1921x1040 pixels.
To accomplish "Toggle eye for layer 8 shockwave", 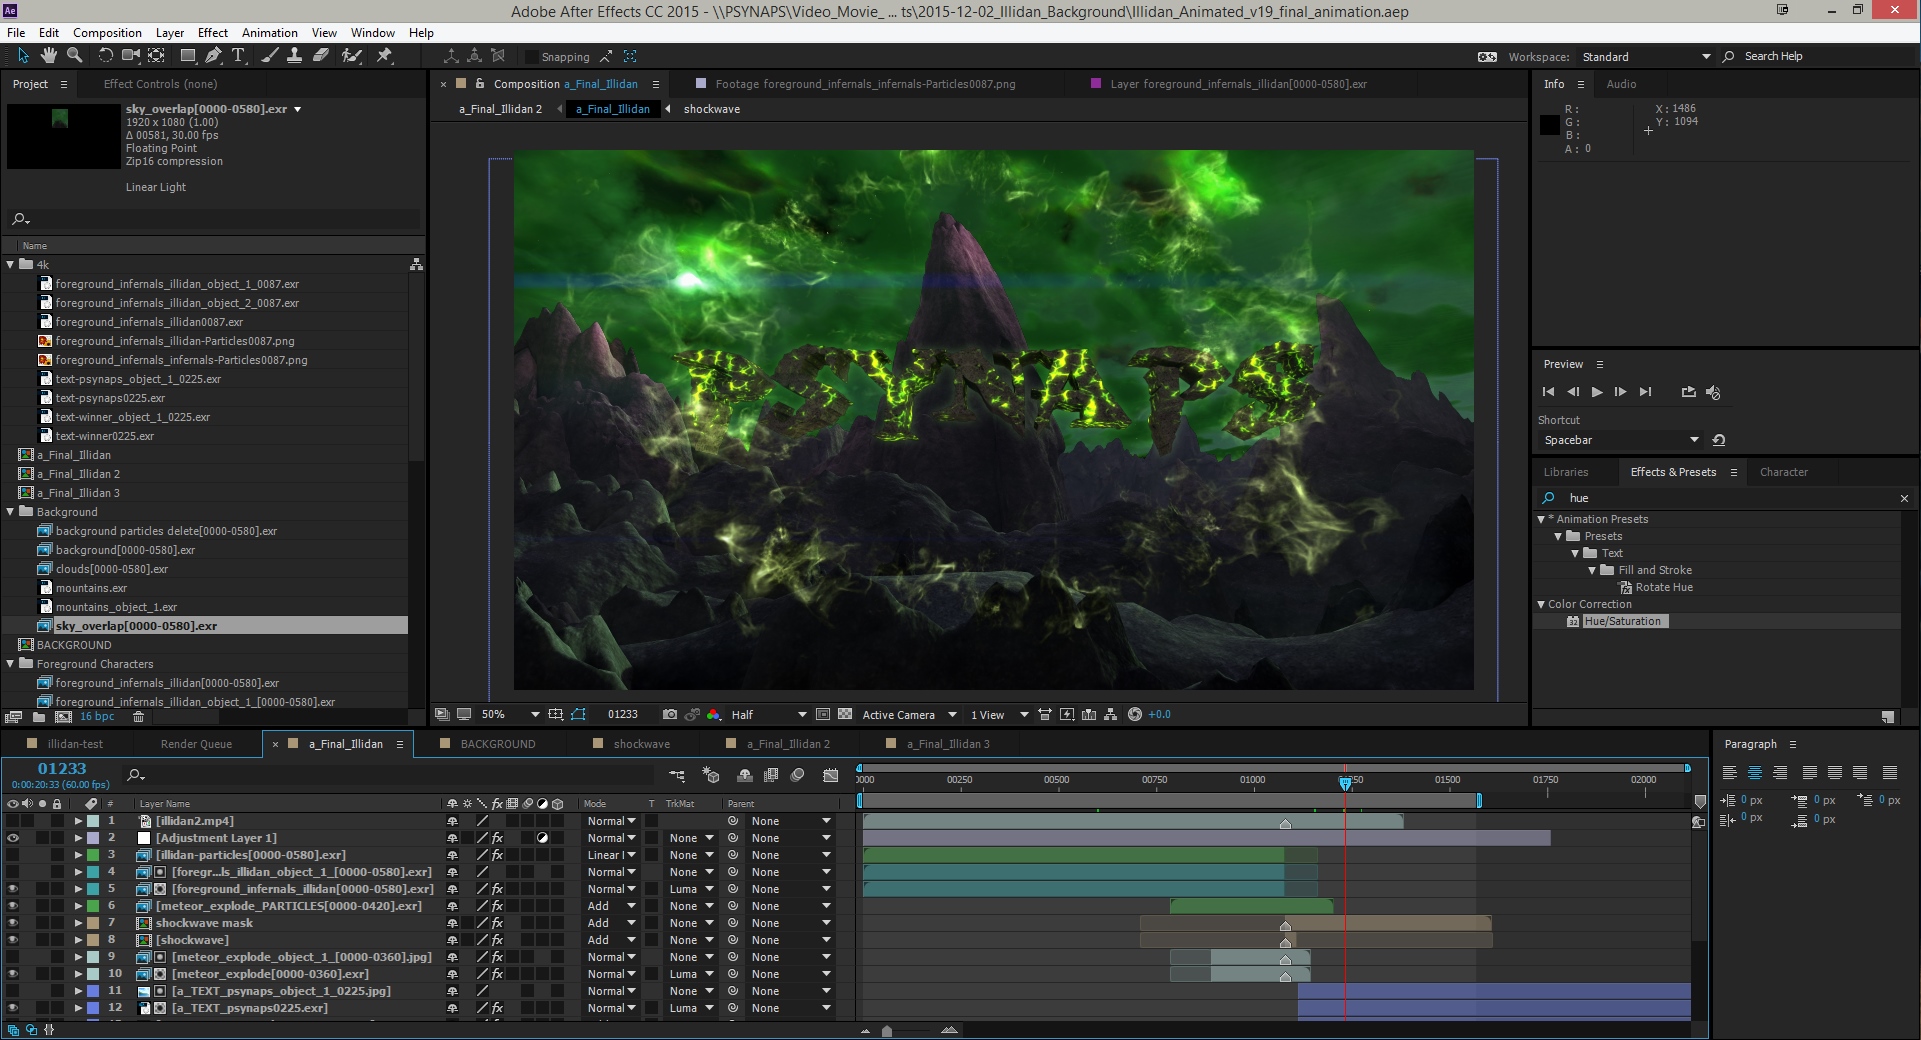I will (x=13, y=940).
